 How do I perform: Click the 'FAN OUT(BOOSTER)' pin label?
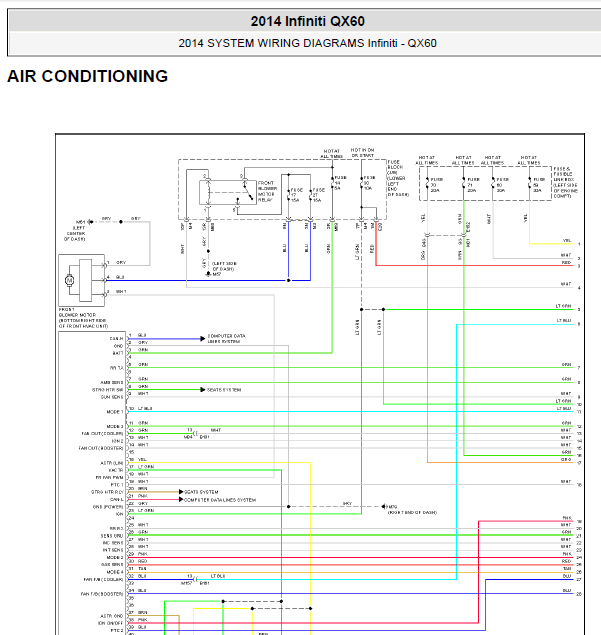click(101, 448)
